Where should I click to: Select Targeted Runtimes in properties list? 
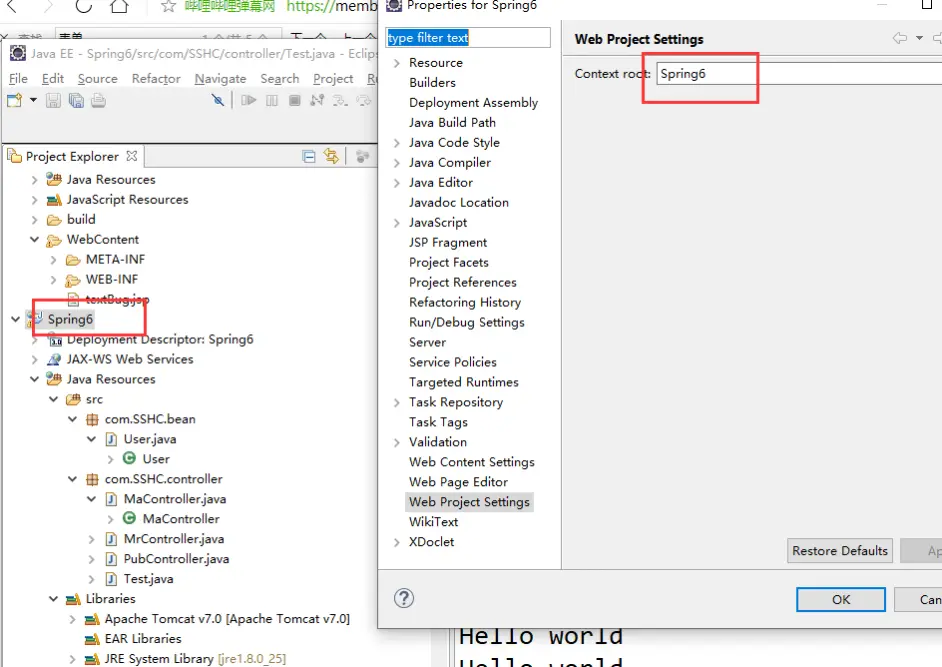pyautogui.click(x=464, y=382)
